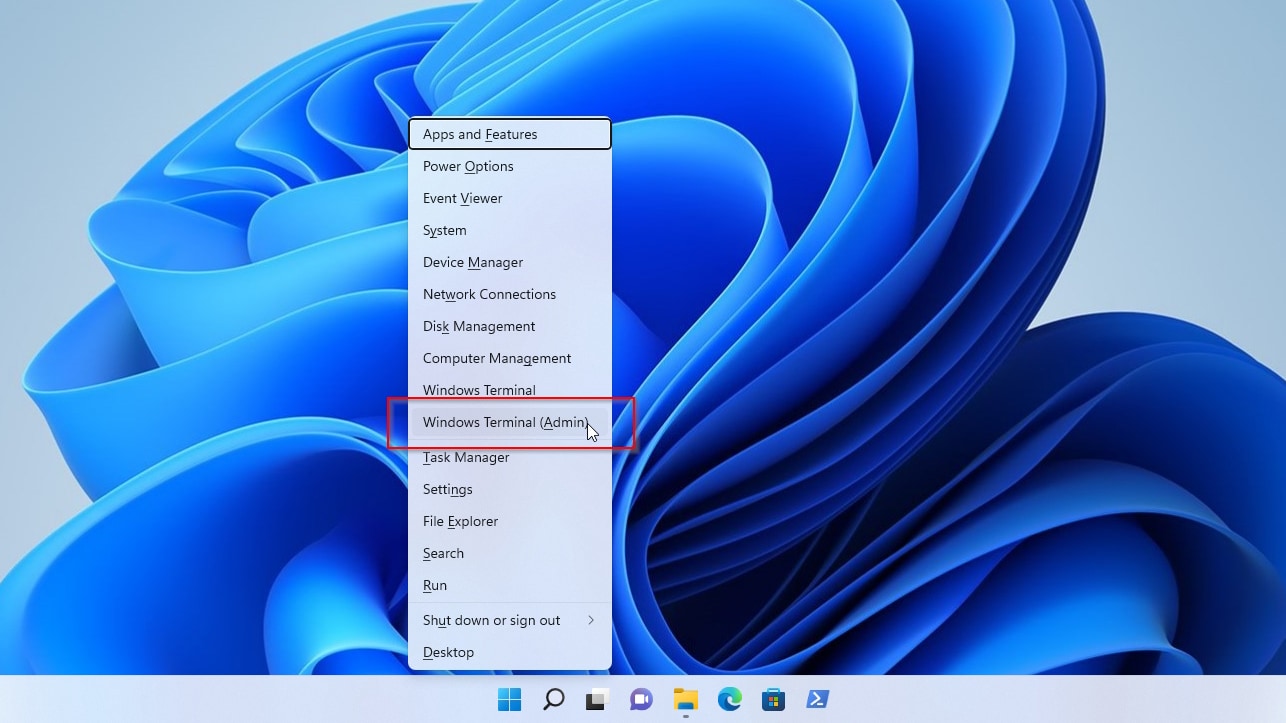This screenshot has width=1286, height=723.
Task: Open the taskbar Search magnifier icon
Action: click(554, 699)
